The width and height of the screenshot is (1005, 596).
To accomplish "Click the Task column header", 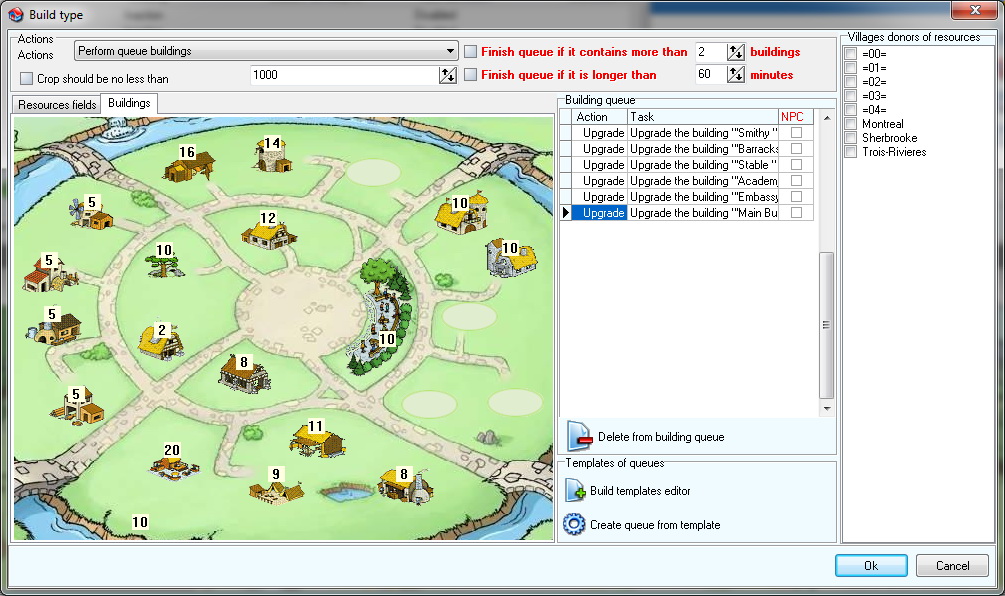I will coord(702,117).
